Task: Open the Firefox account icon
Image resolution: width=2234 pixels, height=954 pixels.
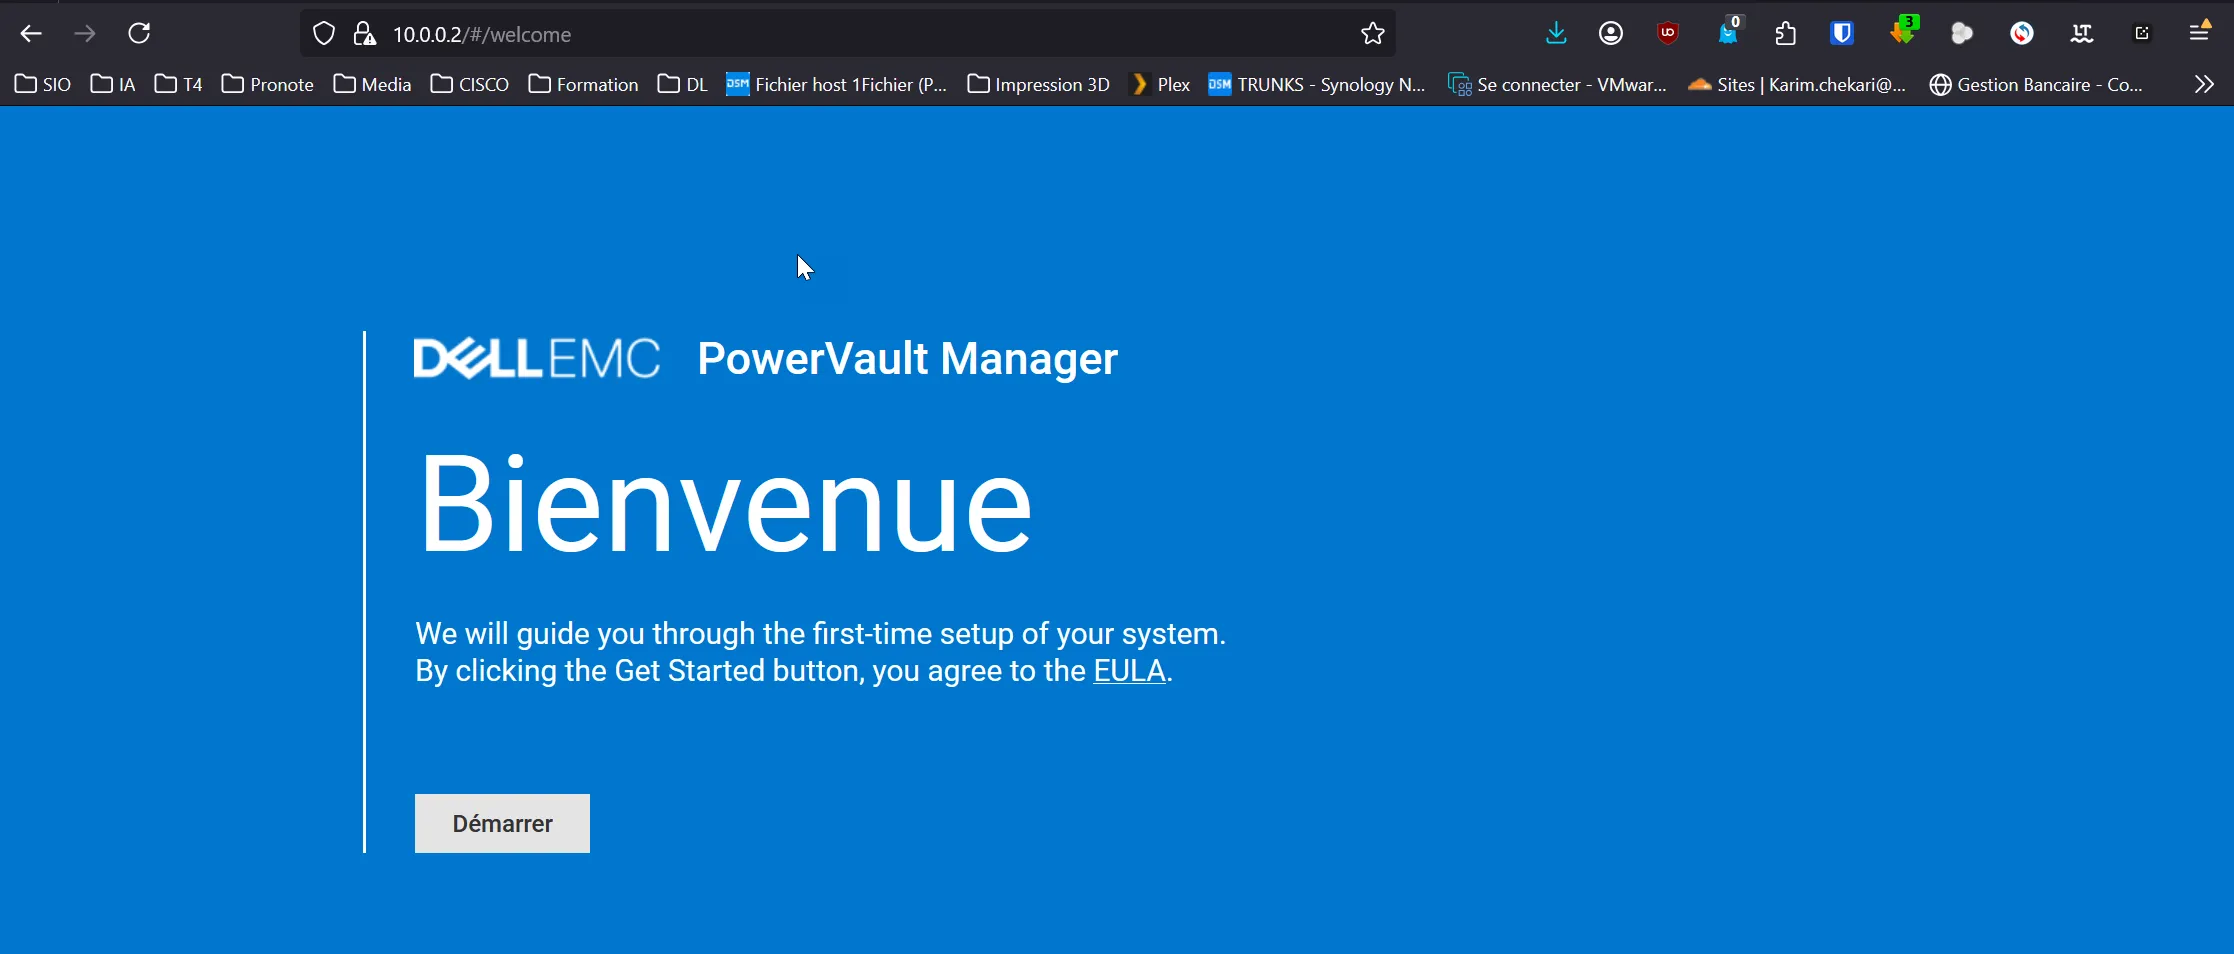Action: (x=1610, y=34)
